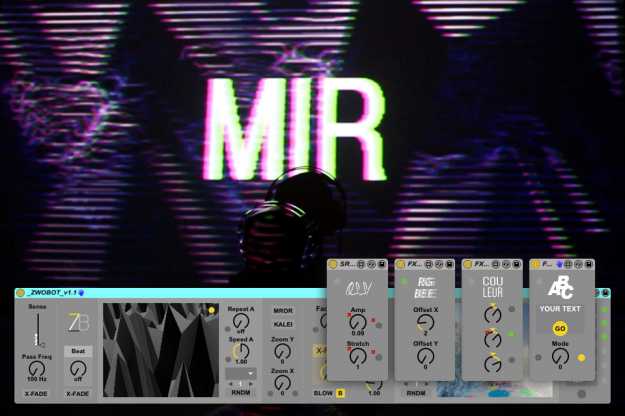Save preset on COULEUR device header
The width and height of the screenshot is (625, 416).
517,264
